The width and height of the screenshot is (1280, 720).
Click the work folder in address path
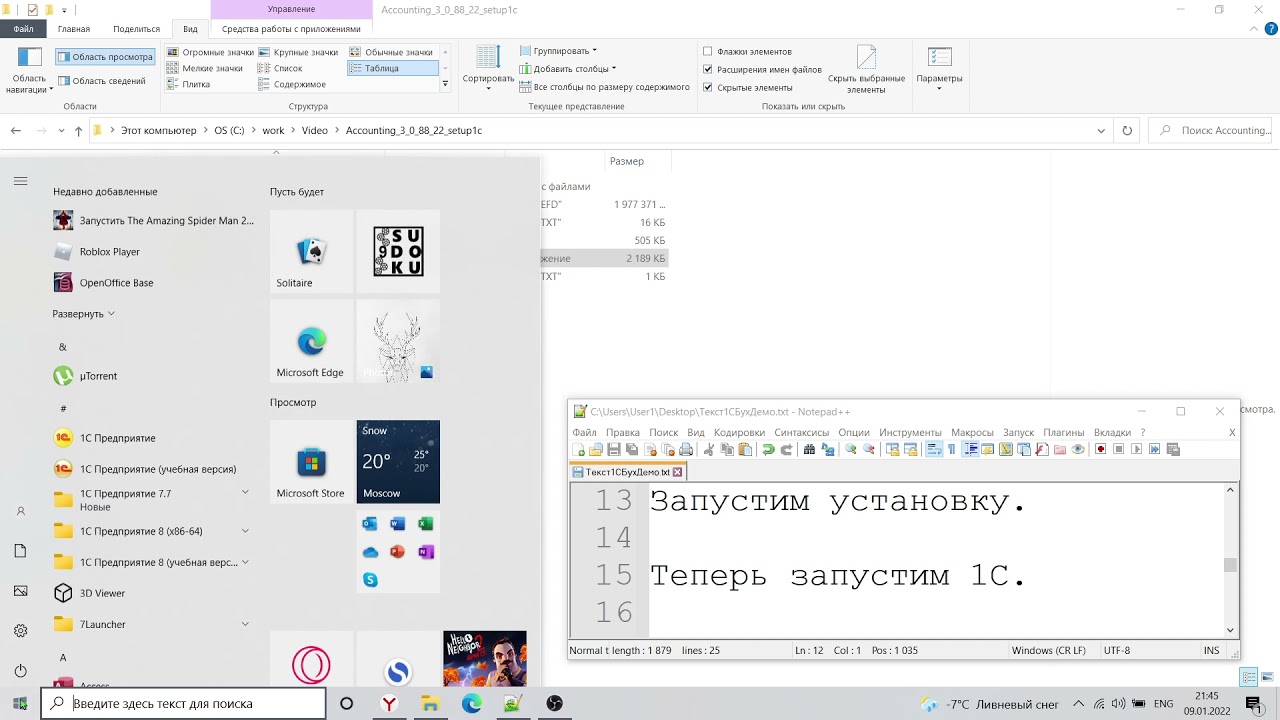[273, 131]
